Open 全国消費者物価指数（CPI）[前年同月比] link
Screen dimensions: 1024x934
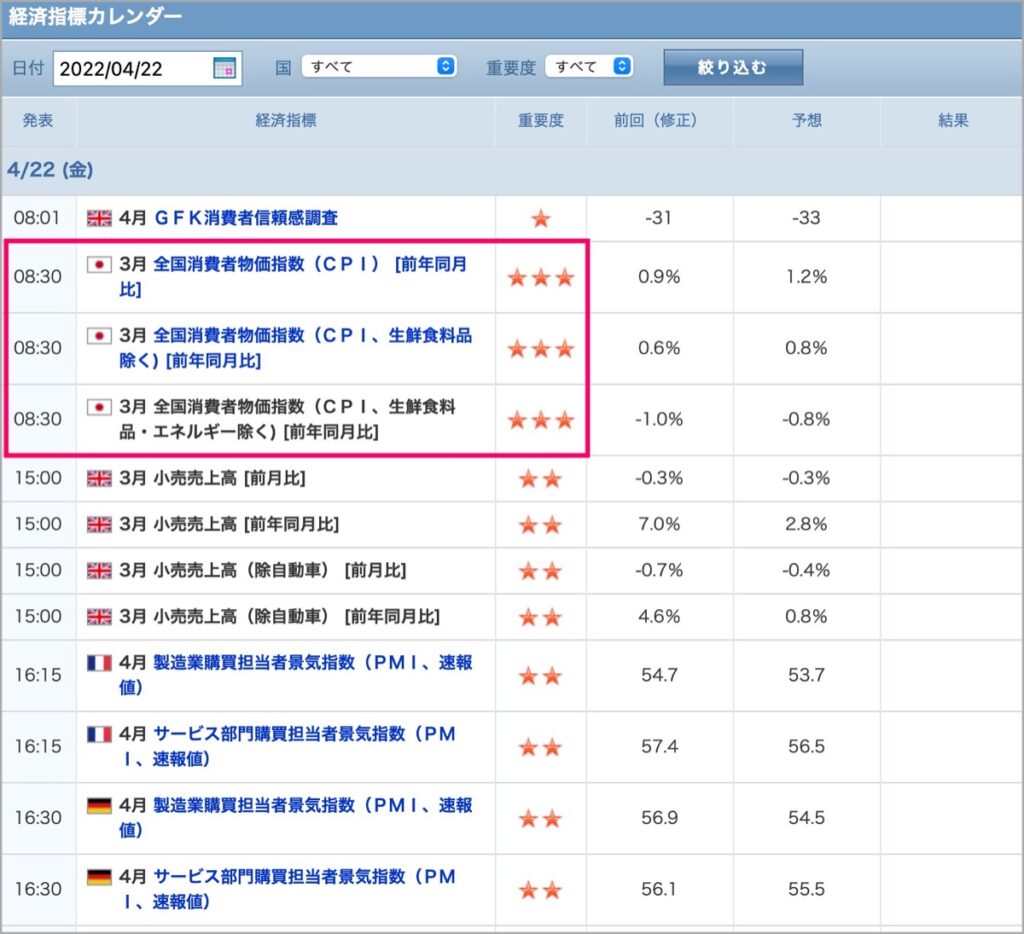pyautogui.click(x=293, y=276)
